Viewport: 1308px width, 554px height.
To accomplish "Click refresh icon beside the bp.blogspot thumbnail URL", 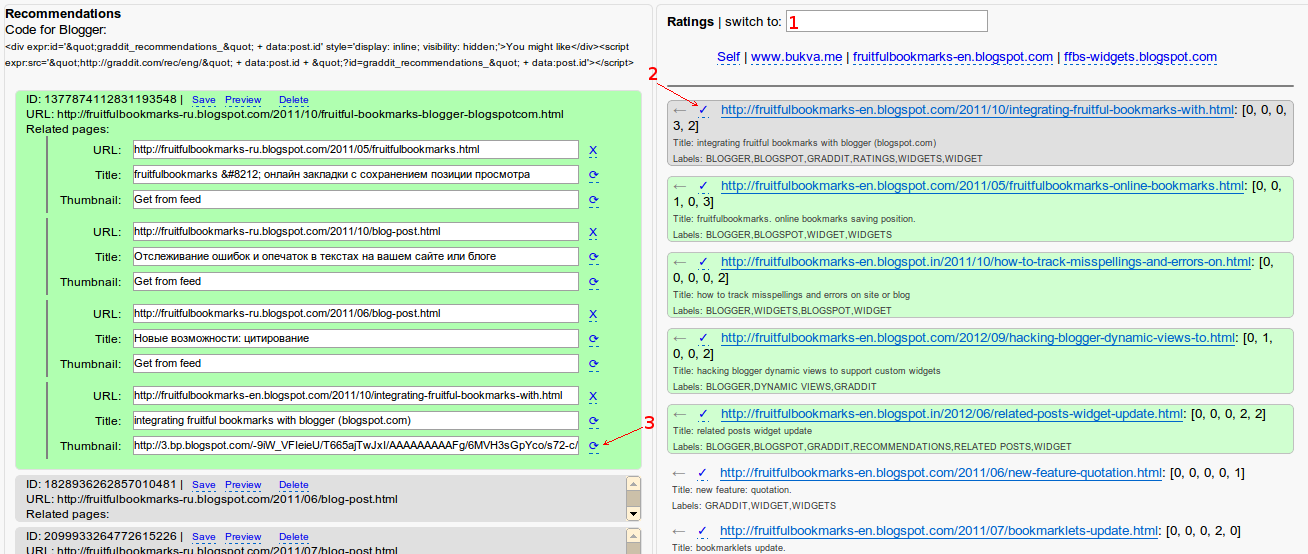I will click(593, 446).
